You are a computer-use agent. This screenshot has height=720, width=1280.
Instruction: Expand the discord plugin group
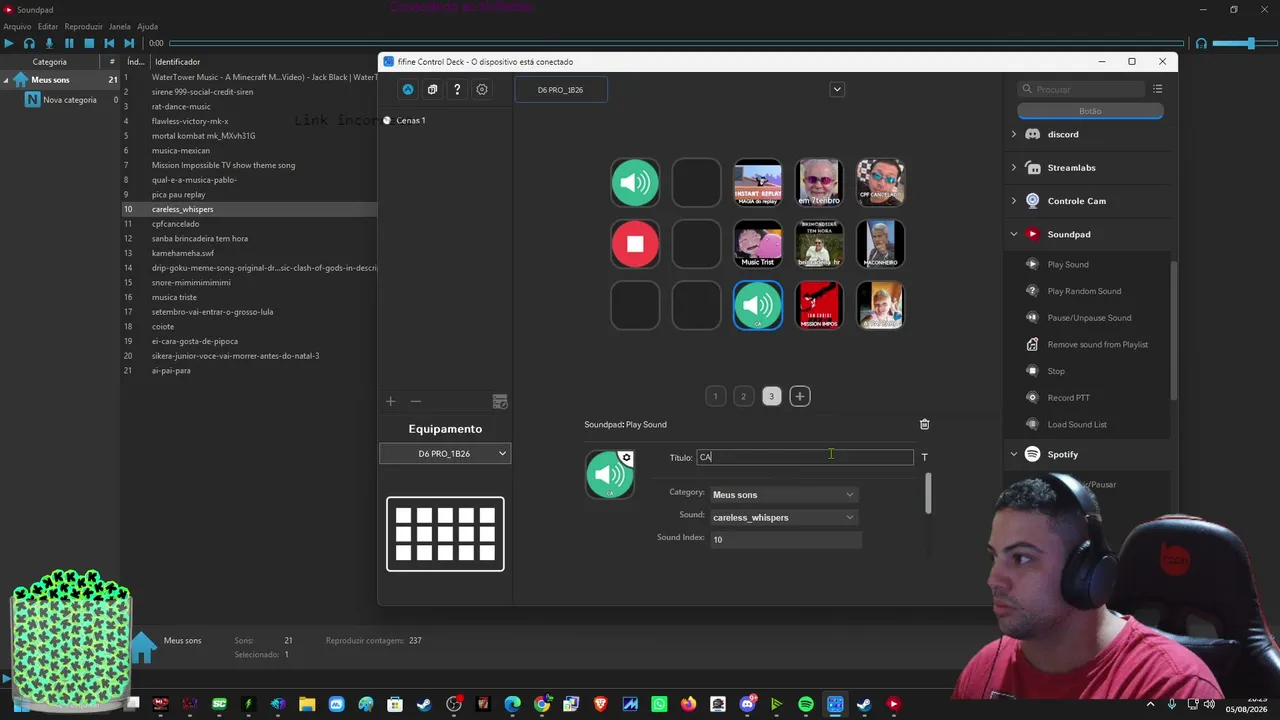coord(1013,134)
